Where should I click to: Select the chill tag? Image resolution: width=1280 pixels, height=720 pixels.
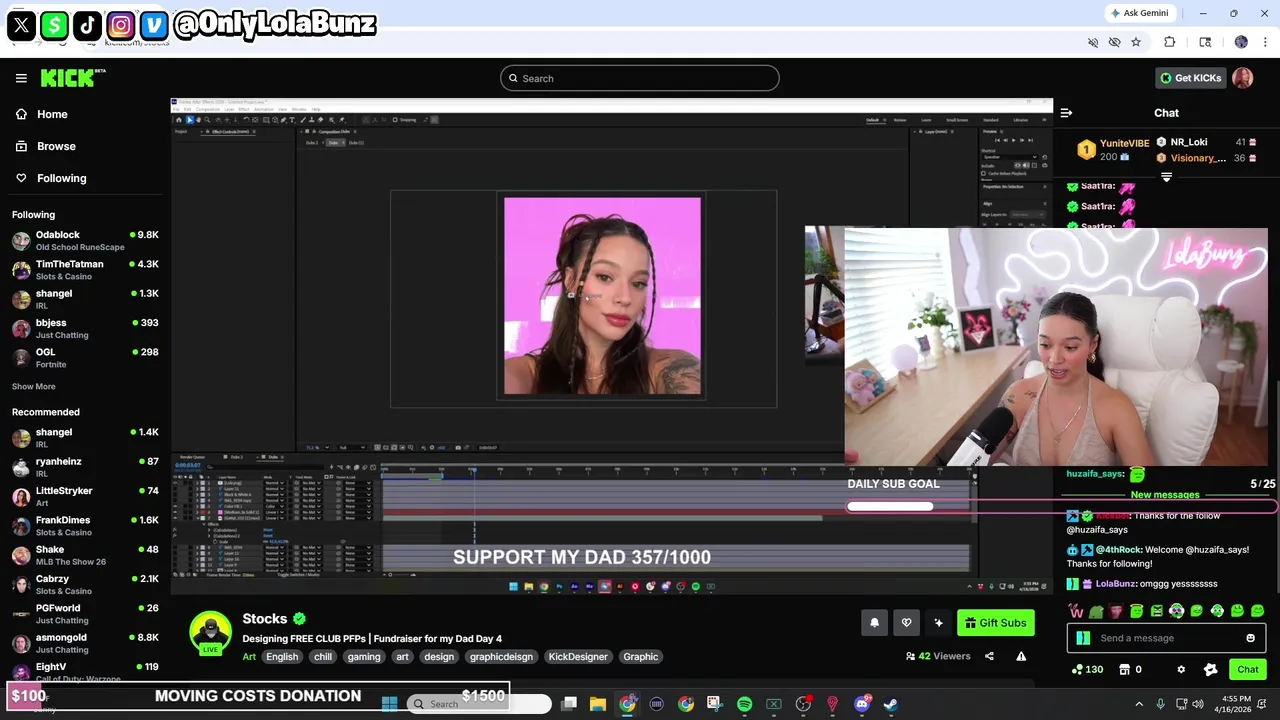tap(323, 657)
